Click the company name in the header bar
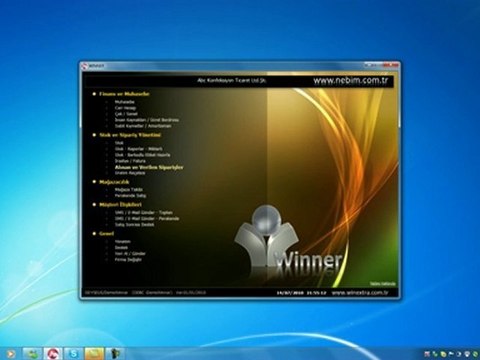 coord(232,80)
